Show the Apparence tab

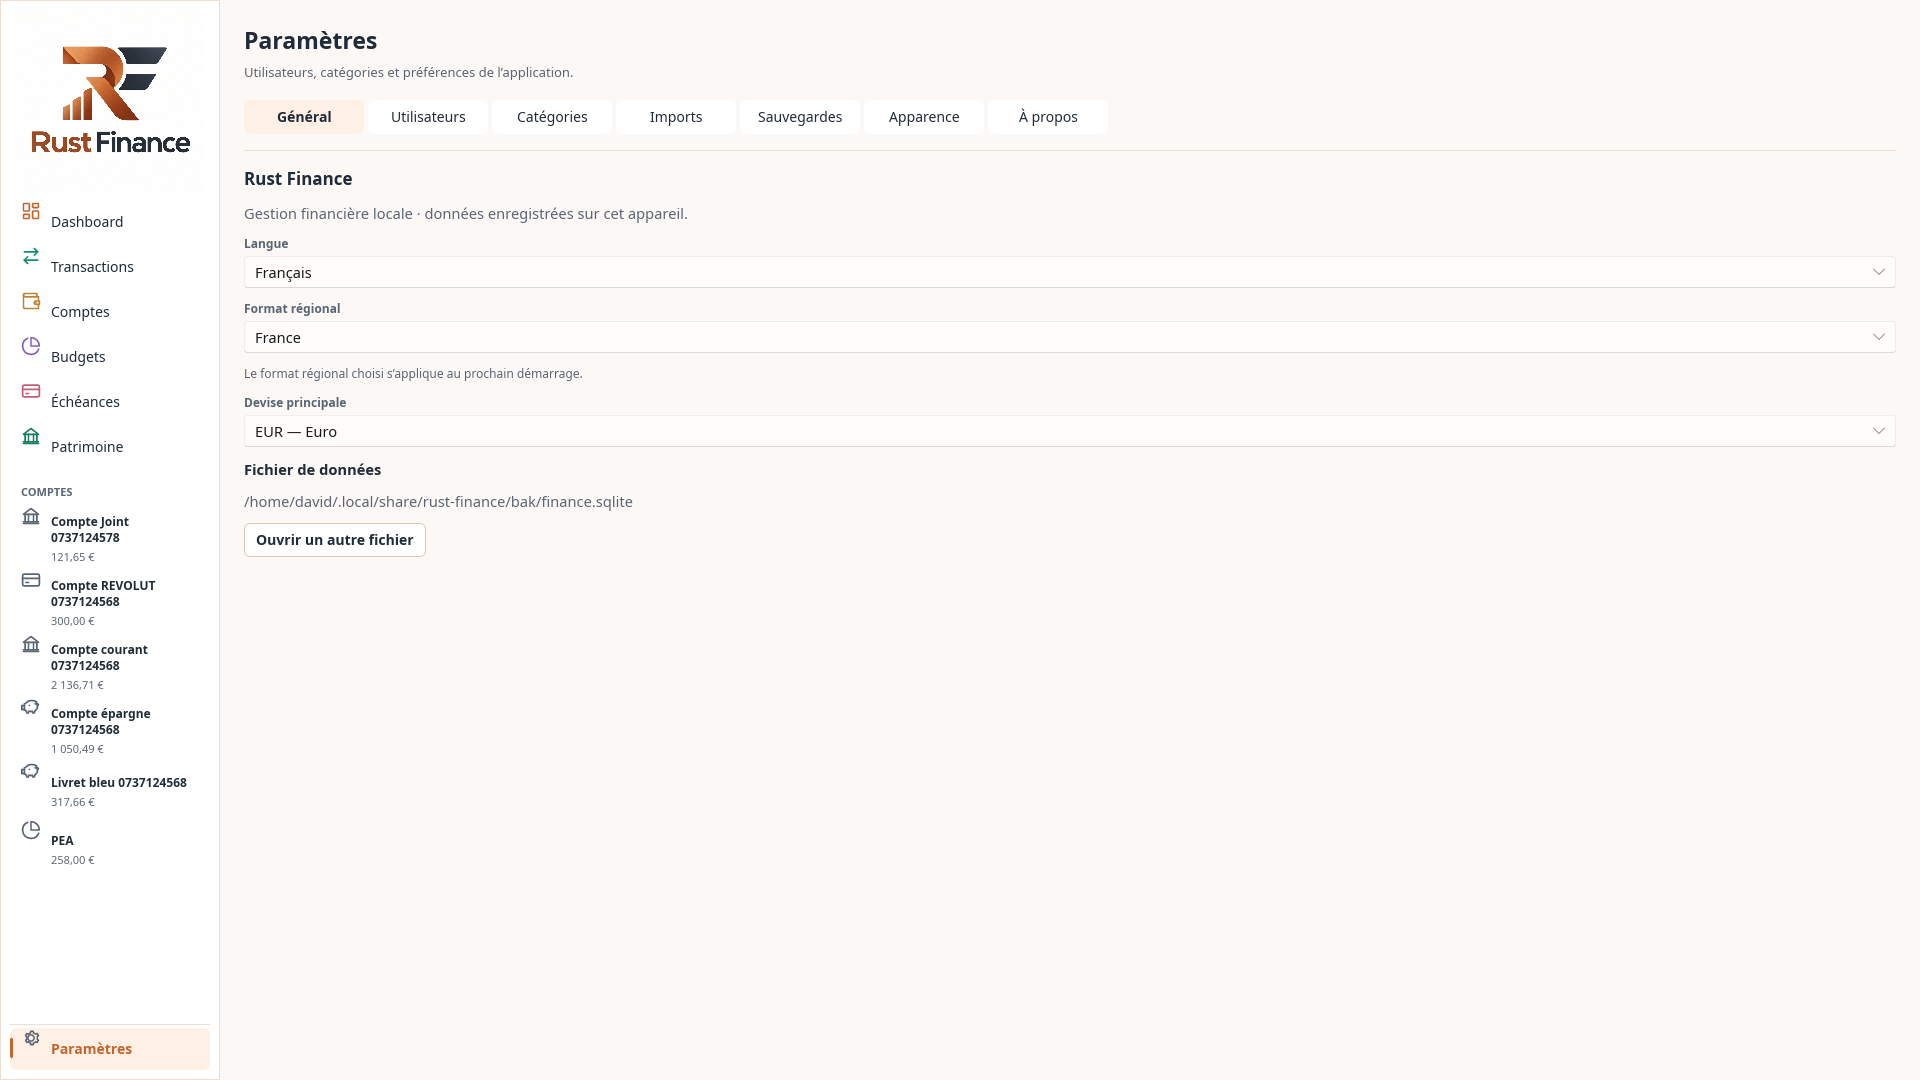tap(924, 117)
